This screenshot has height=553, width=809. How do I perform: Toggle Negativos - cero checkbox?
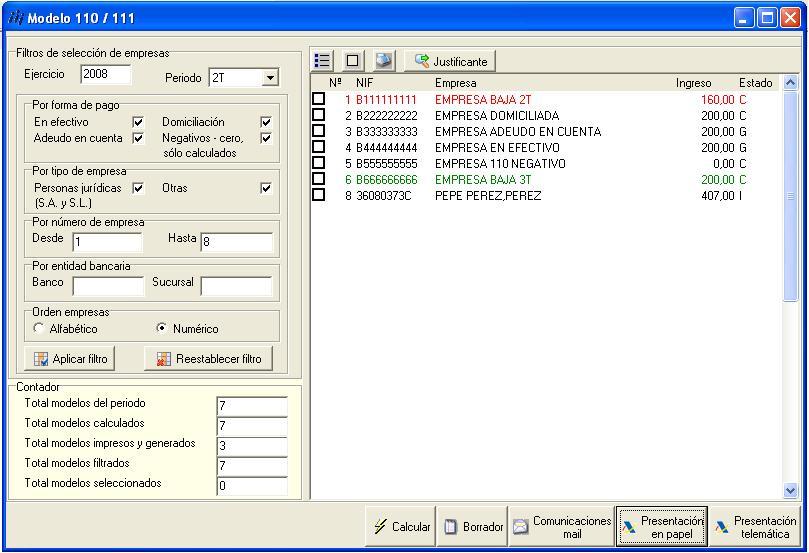pos(266,138)
